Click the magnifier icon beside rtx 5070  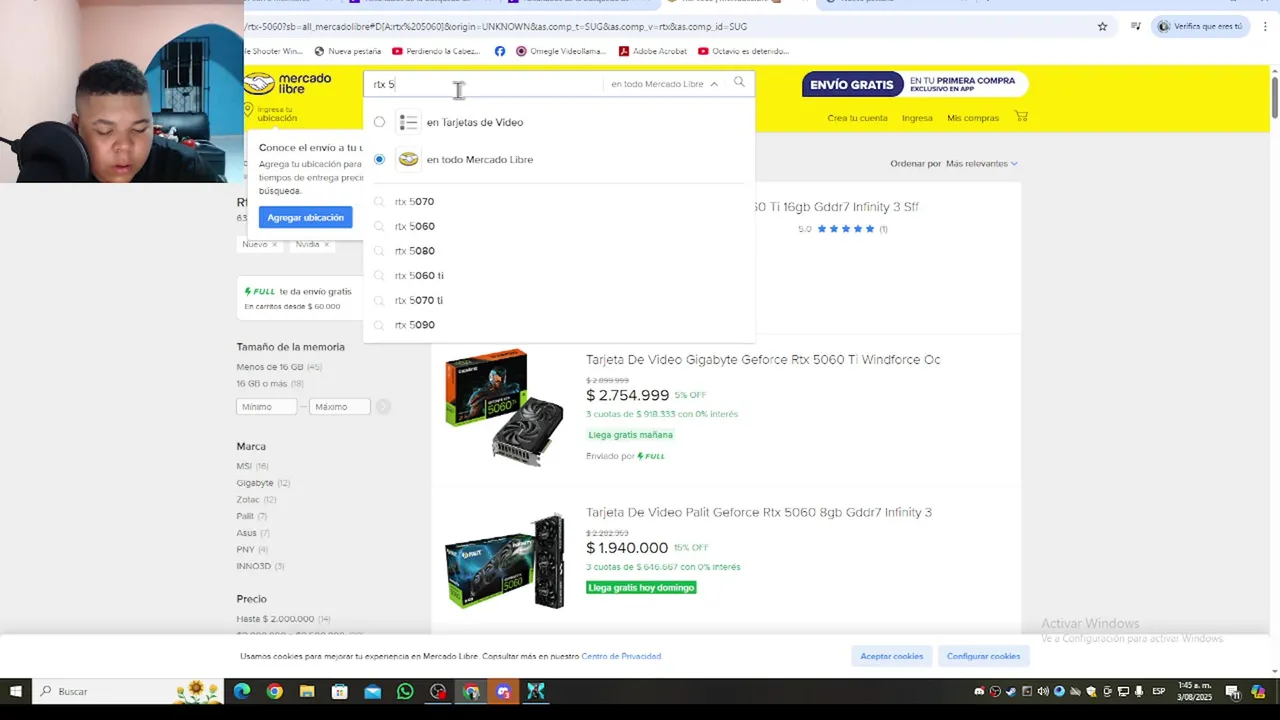coord(379,202)
